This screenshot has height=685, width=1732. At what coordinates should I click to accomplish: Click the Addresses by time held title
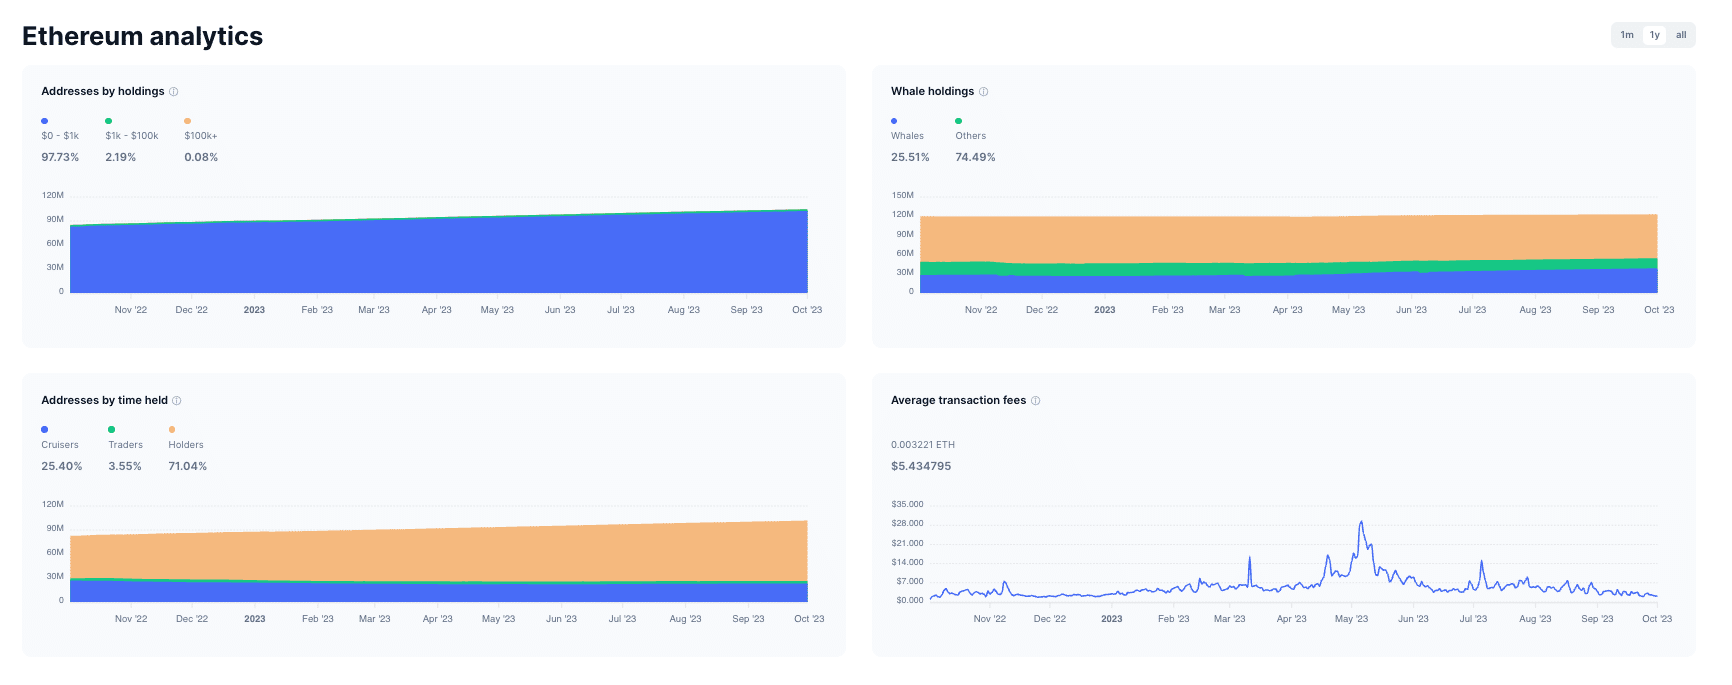pyautogui.click(x=104, y=400)
